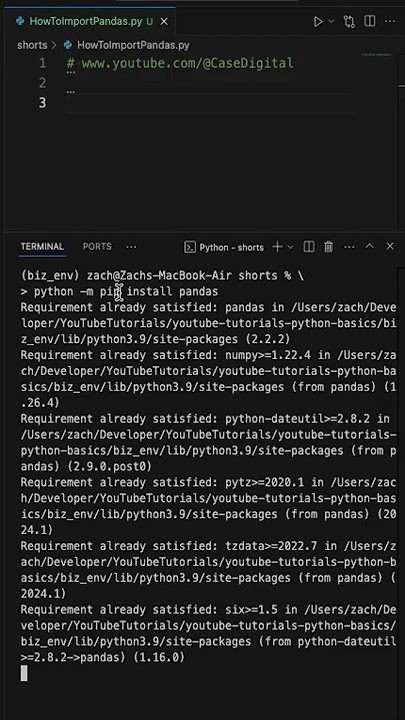
Task: Select the HowToImportPandas.py editor tab
Action: 90,22
